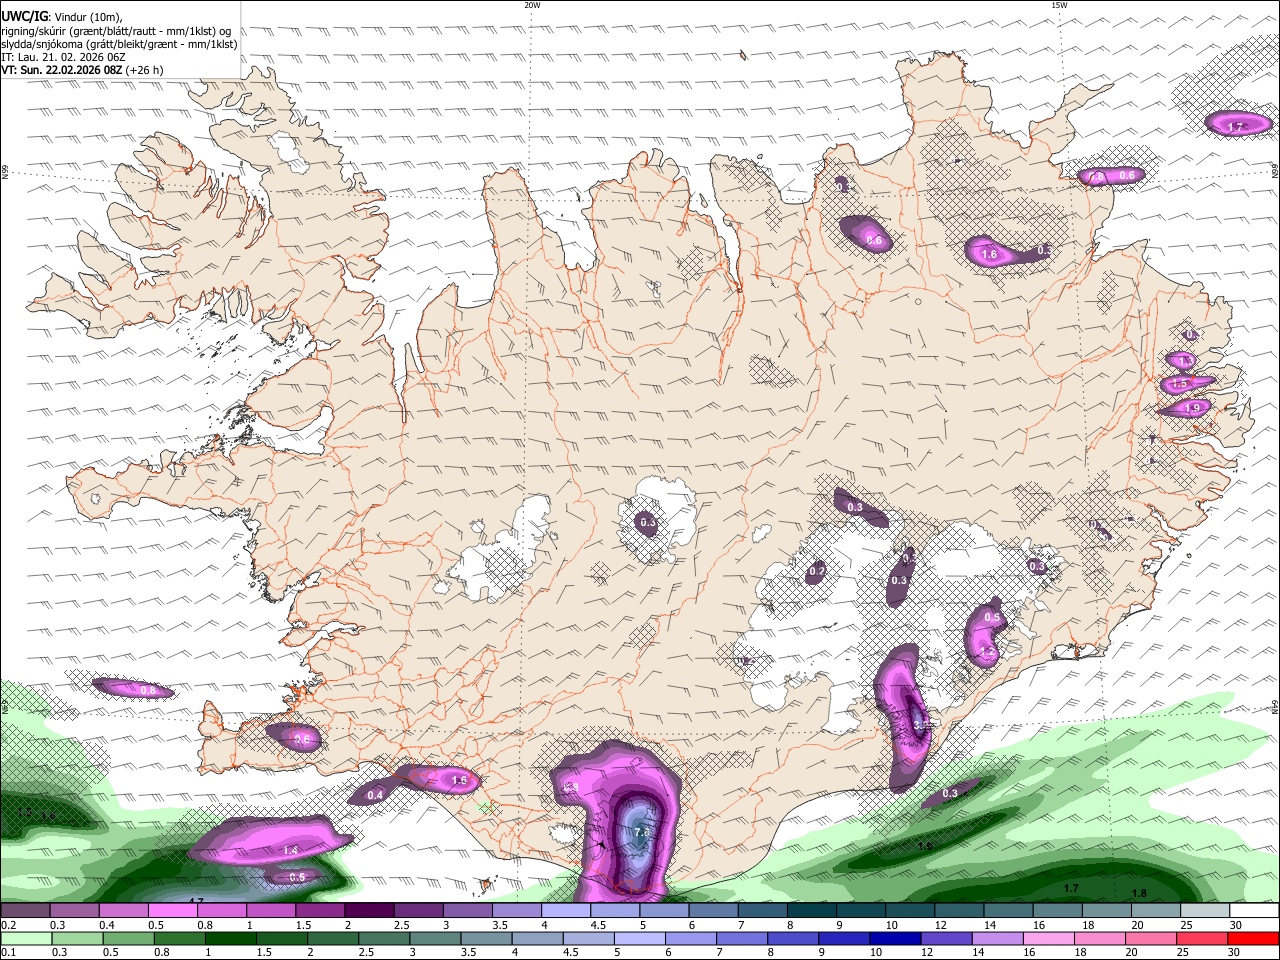This screenshot has height=960, width=1280.
Task: Select bright red 30 swatch in lower legend
Action: (x=1252, y=938)
